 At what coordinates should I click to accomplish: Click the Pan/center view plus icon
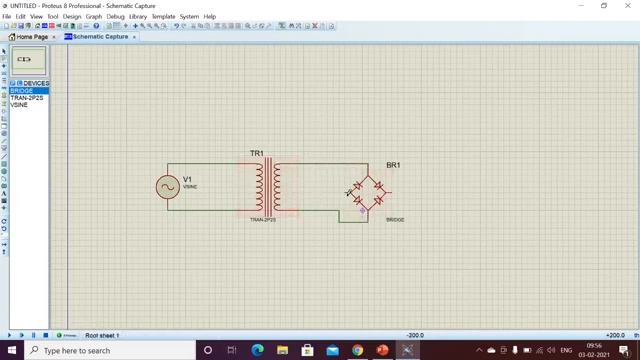135,26
